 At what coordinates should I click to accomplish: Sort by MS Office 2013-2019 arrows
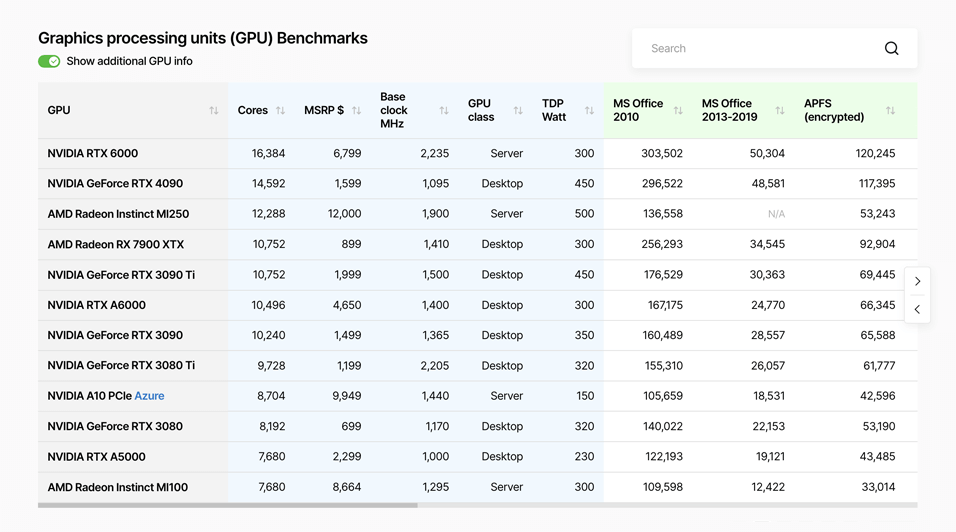pos(780,110)
